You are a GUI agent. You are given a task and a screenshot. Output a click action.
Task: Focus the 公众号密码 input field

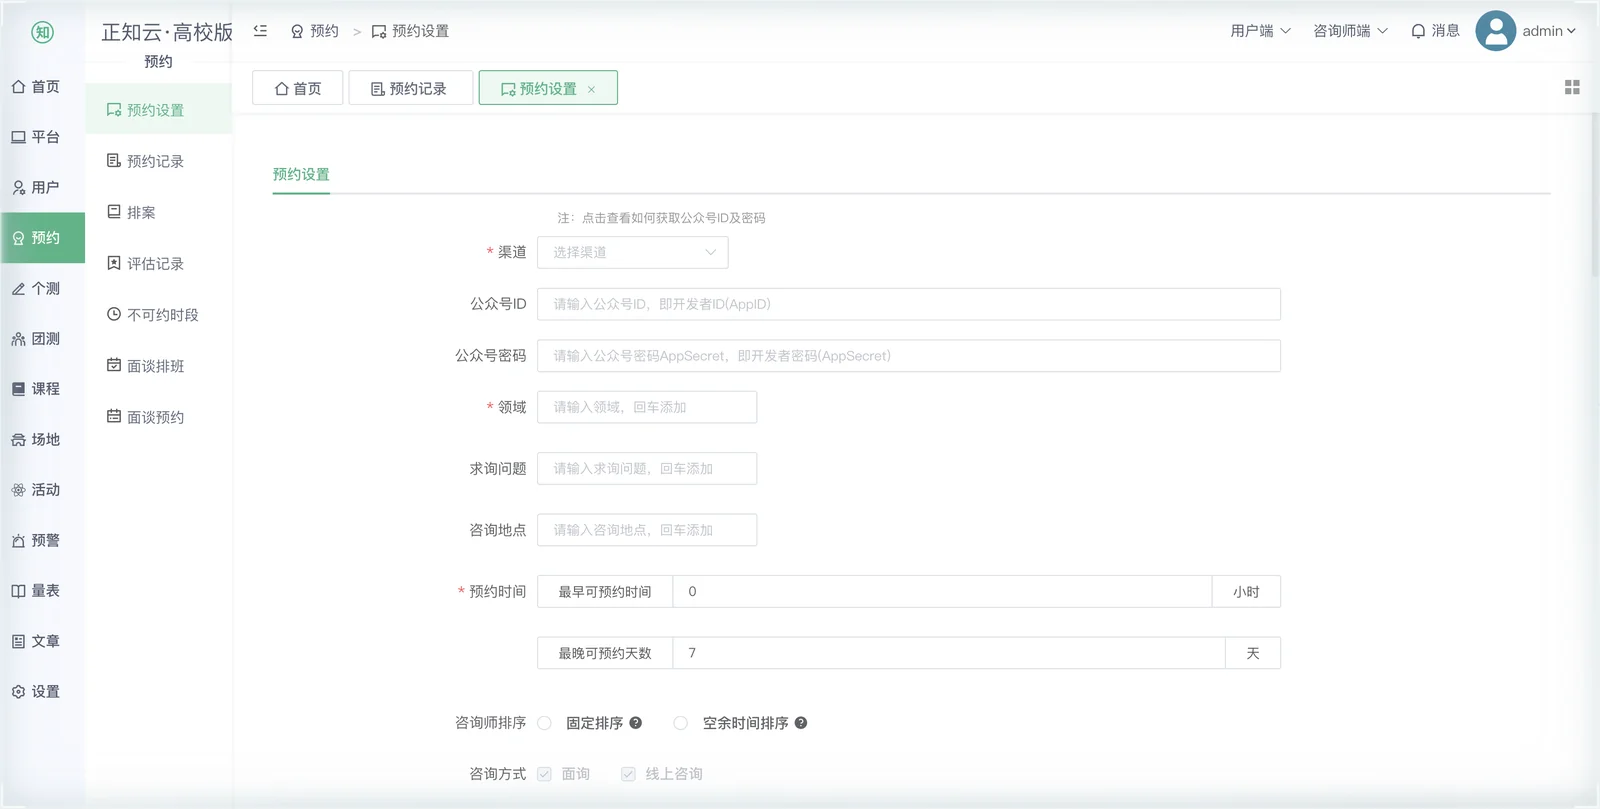tap(909, 356)
